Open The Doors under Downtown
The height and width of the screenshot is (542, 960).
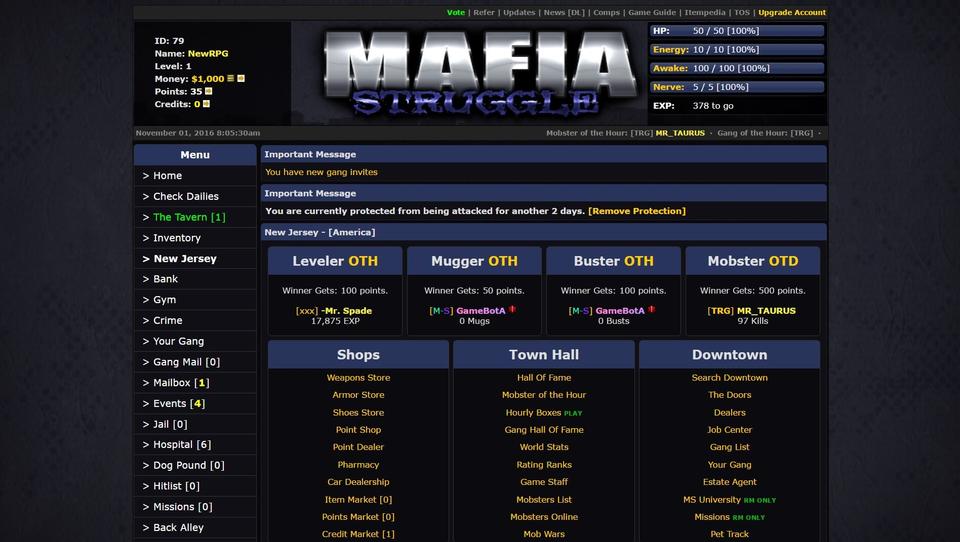pos(729,395)
